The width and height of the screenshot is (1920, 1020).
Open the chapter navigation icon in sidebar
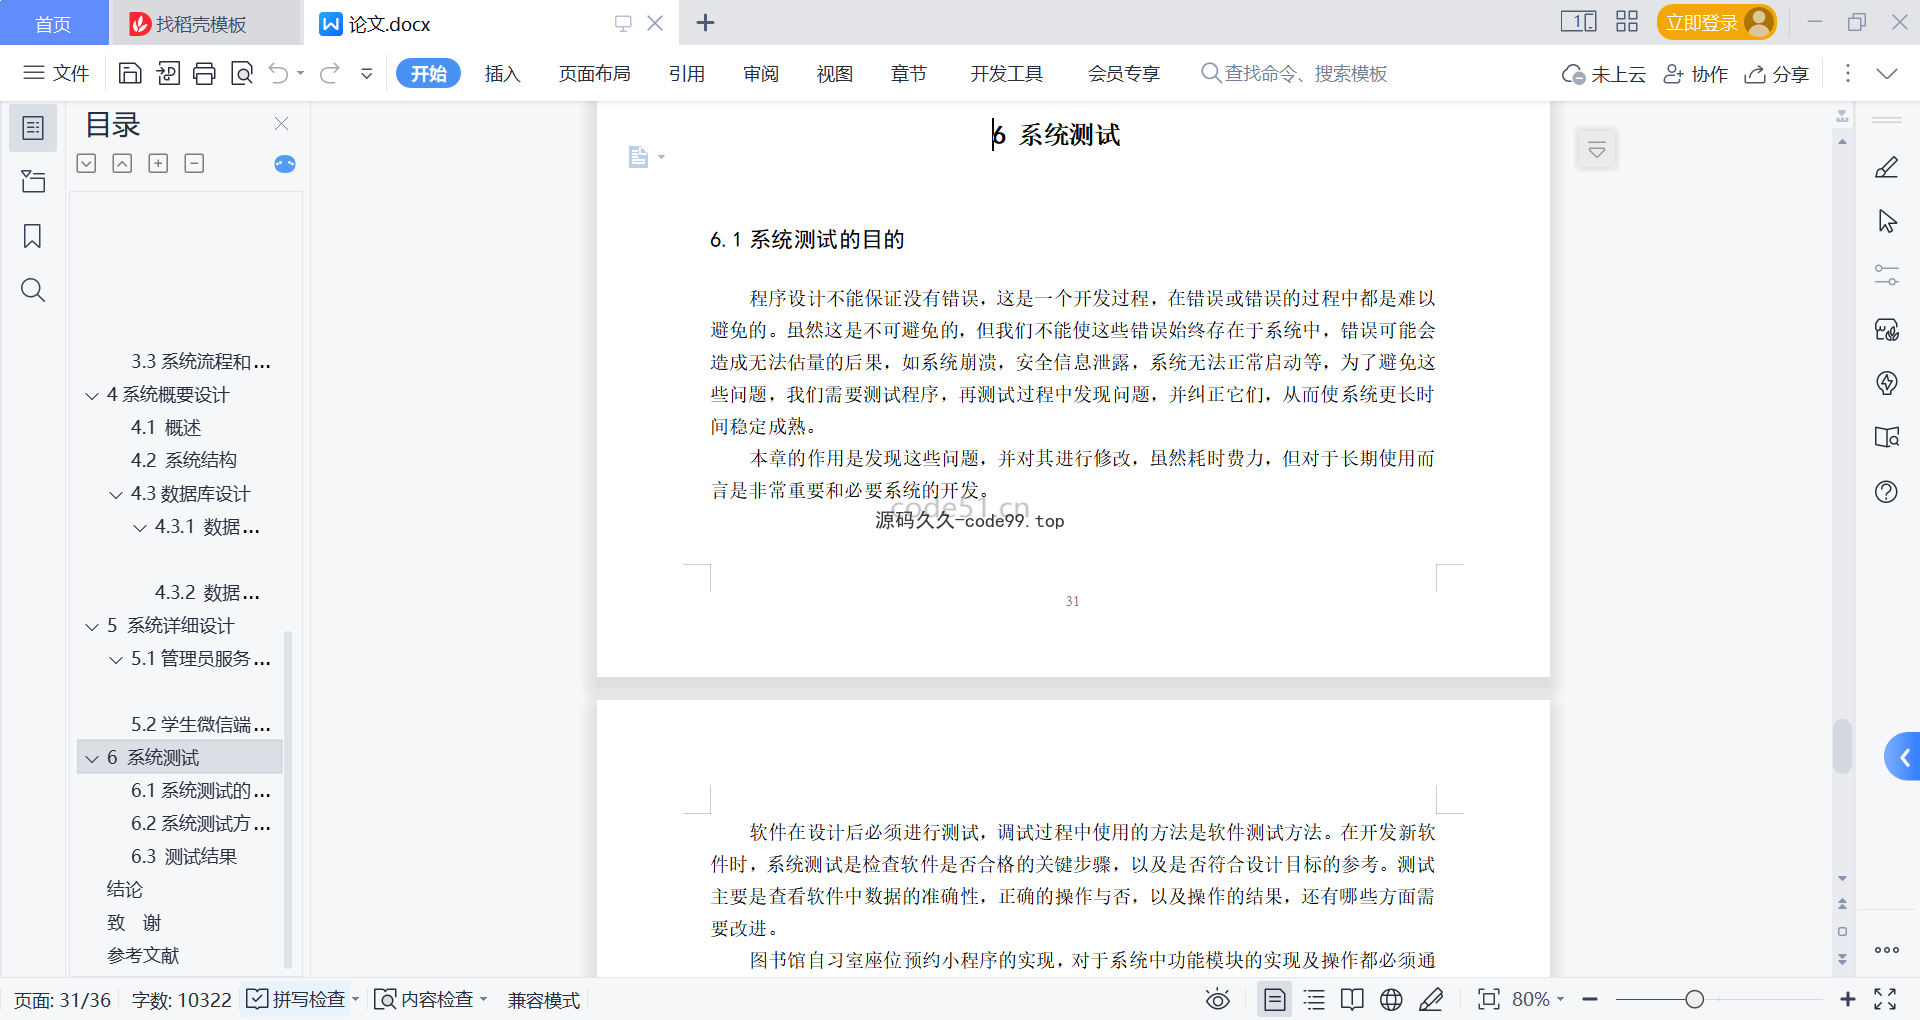pos(33,181)
